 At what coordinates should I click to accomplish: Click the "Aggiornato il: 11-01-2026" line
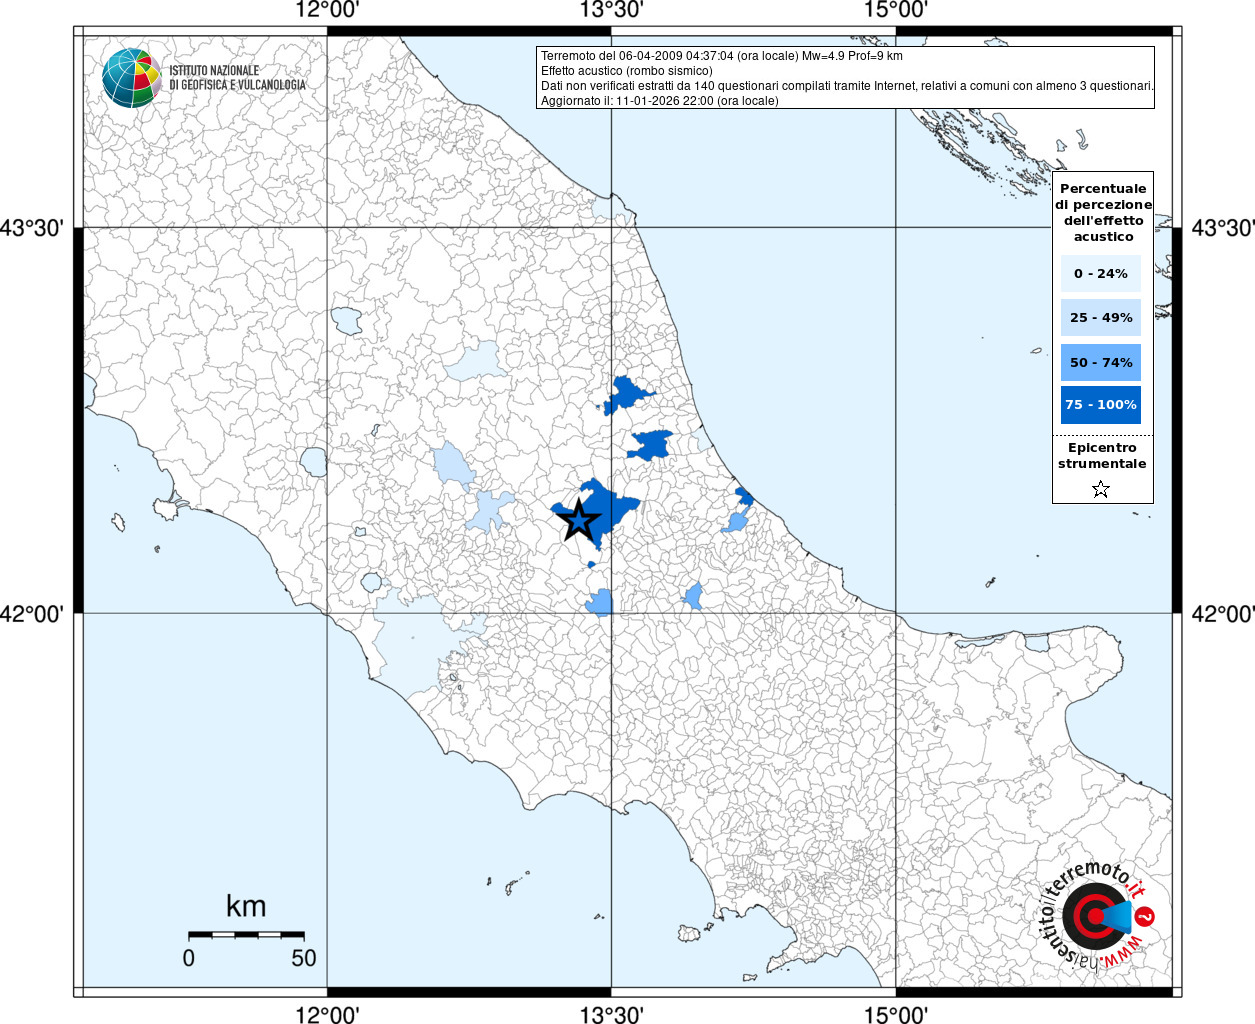point(659,101)
